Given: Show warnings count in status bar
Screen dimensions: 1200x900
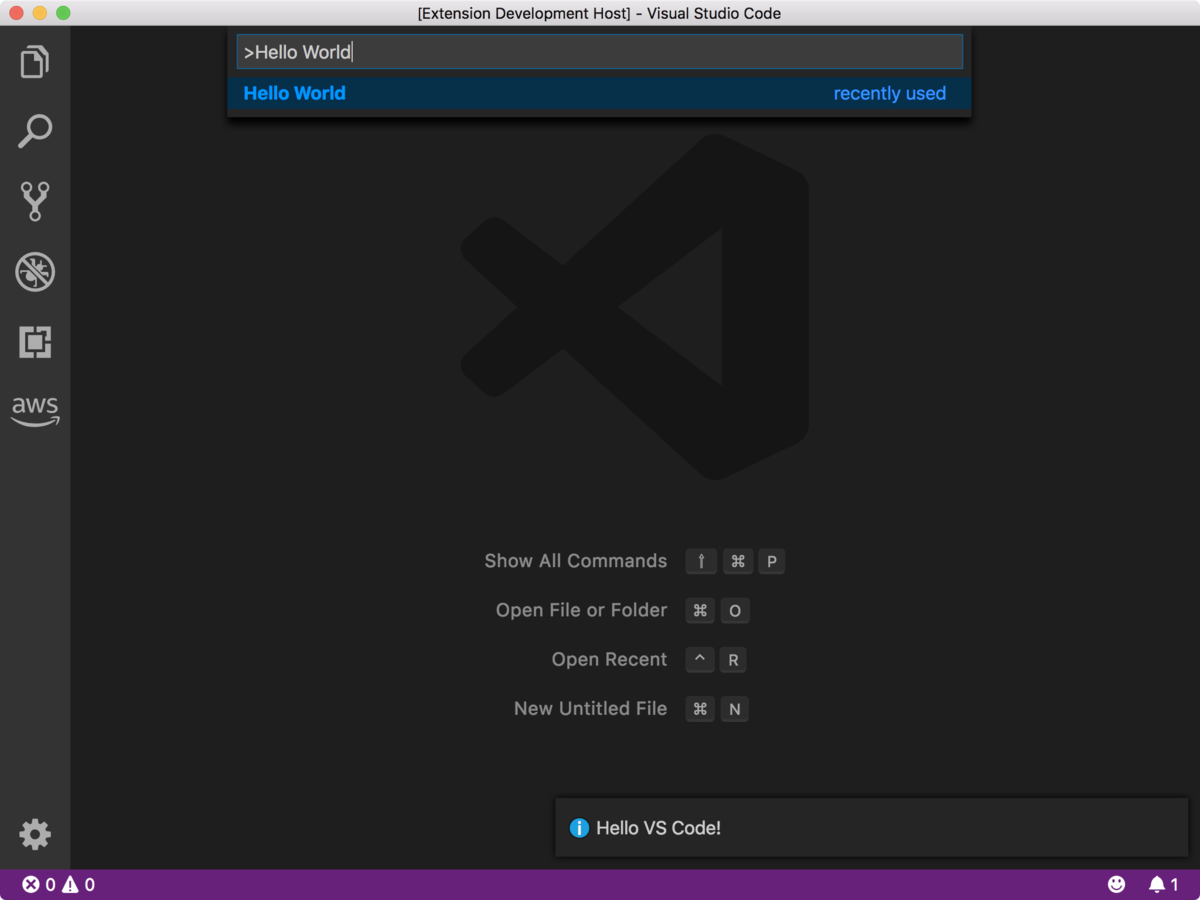Looking at the screenshot, I should click(78, 884).
